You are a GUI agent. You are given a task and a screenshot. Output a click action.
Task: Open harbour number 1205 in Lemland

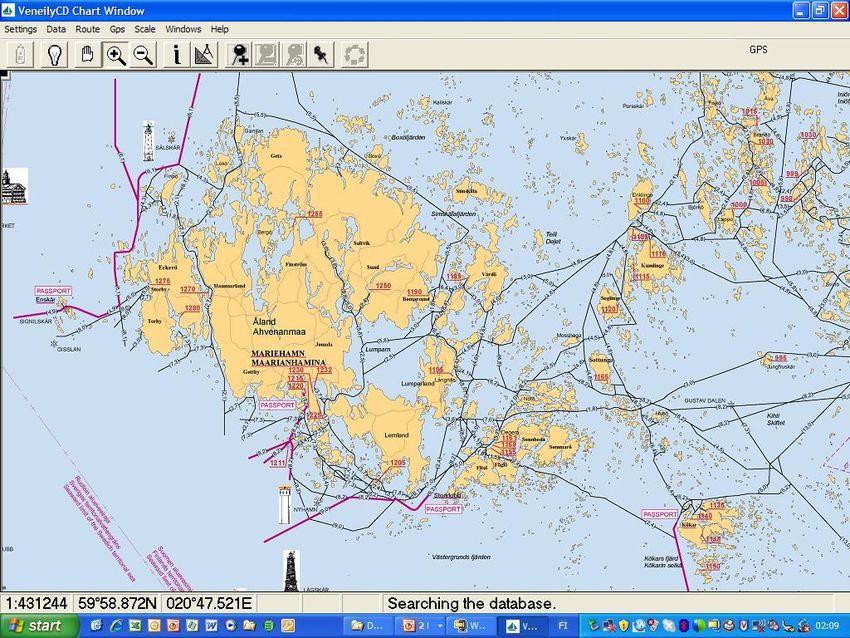397,462
